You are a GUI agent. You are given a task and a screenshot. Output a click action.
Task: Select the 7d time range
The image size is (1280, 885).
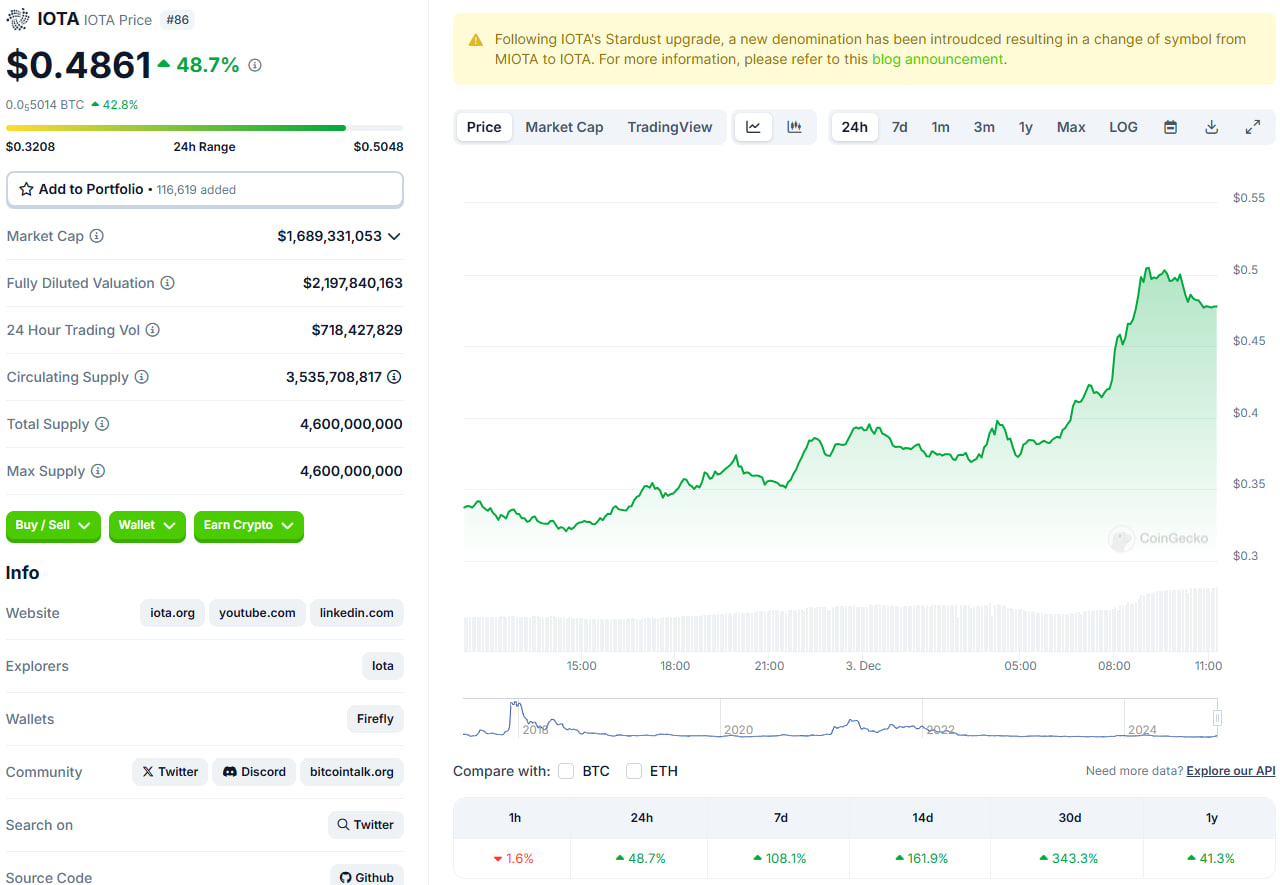(900, 127)
